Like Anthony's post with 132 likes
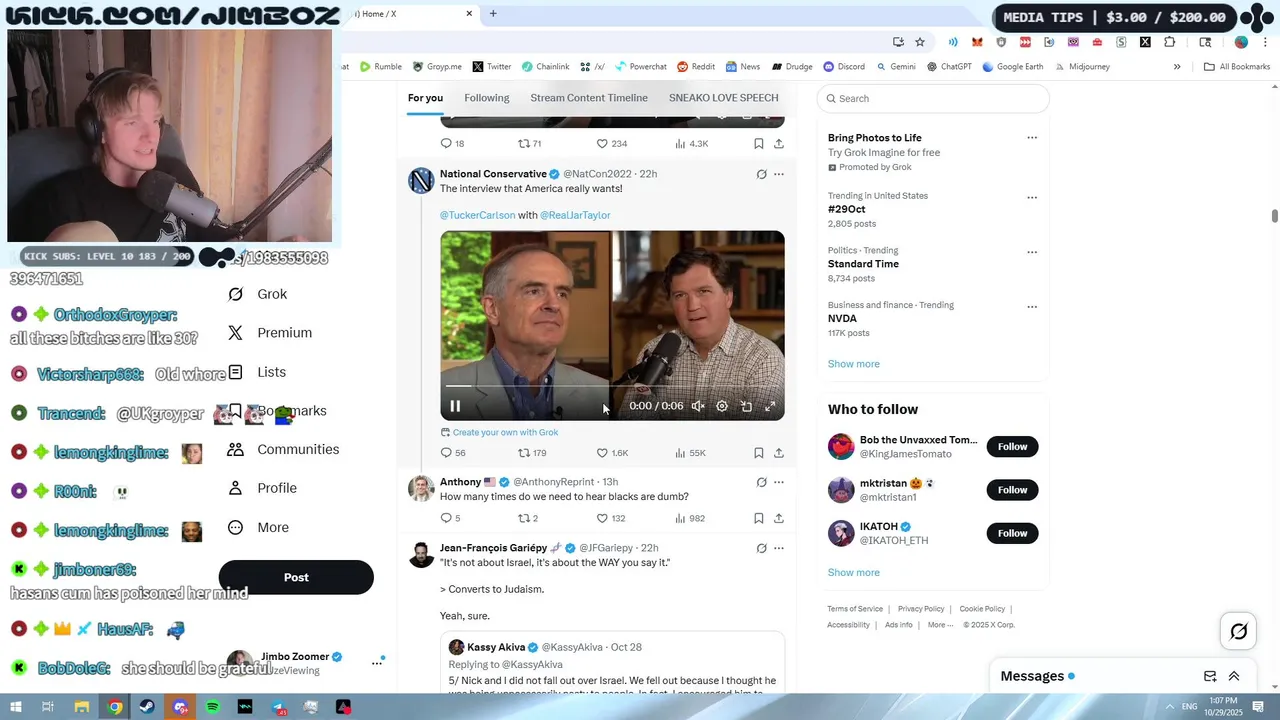 (x=610, y=518)
